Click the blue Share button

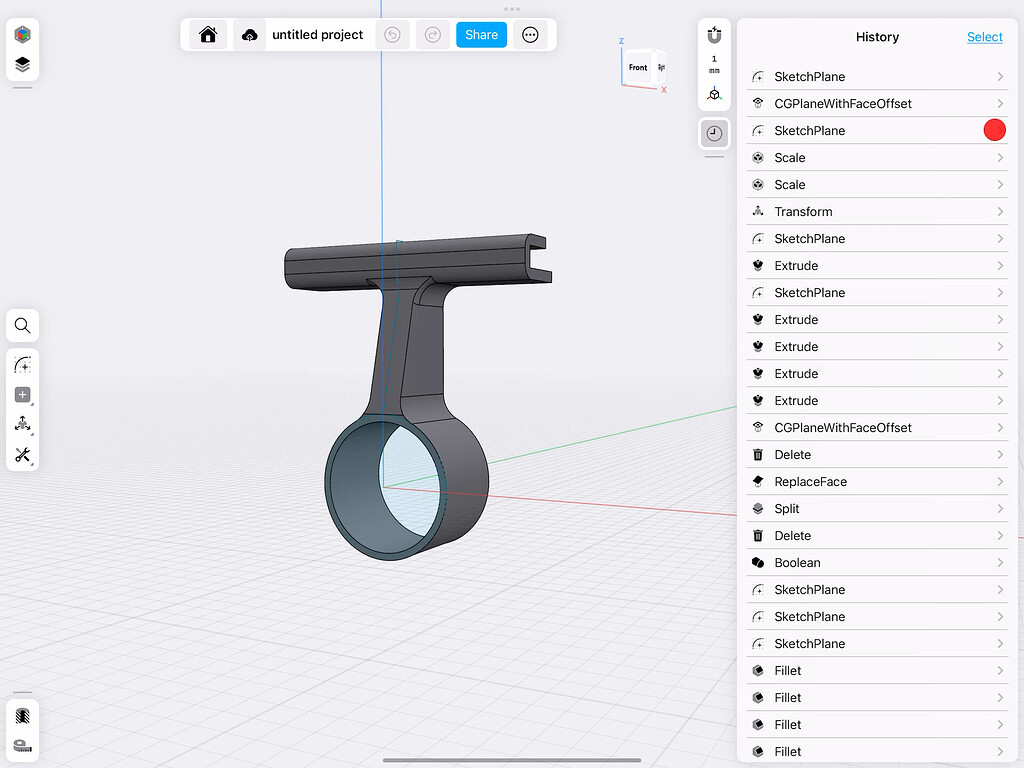[481, 34]
